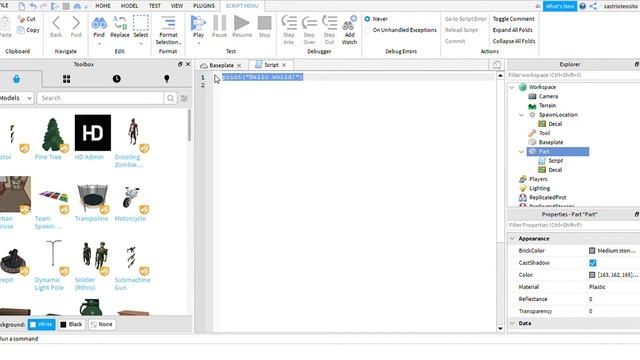Collapse the SpawnLocation tree node
This screenshot has width=640, height=360.
(521, 115)
